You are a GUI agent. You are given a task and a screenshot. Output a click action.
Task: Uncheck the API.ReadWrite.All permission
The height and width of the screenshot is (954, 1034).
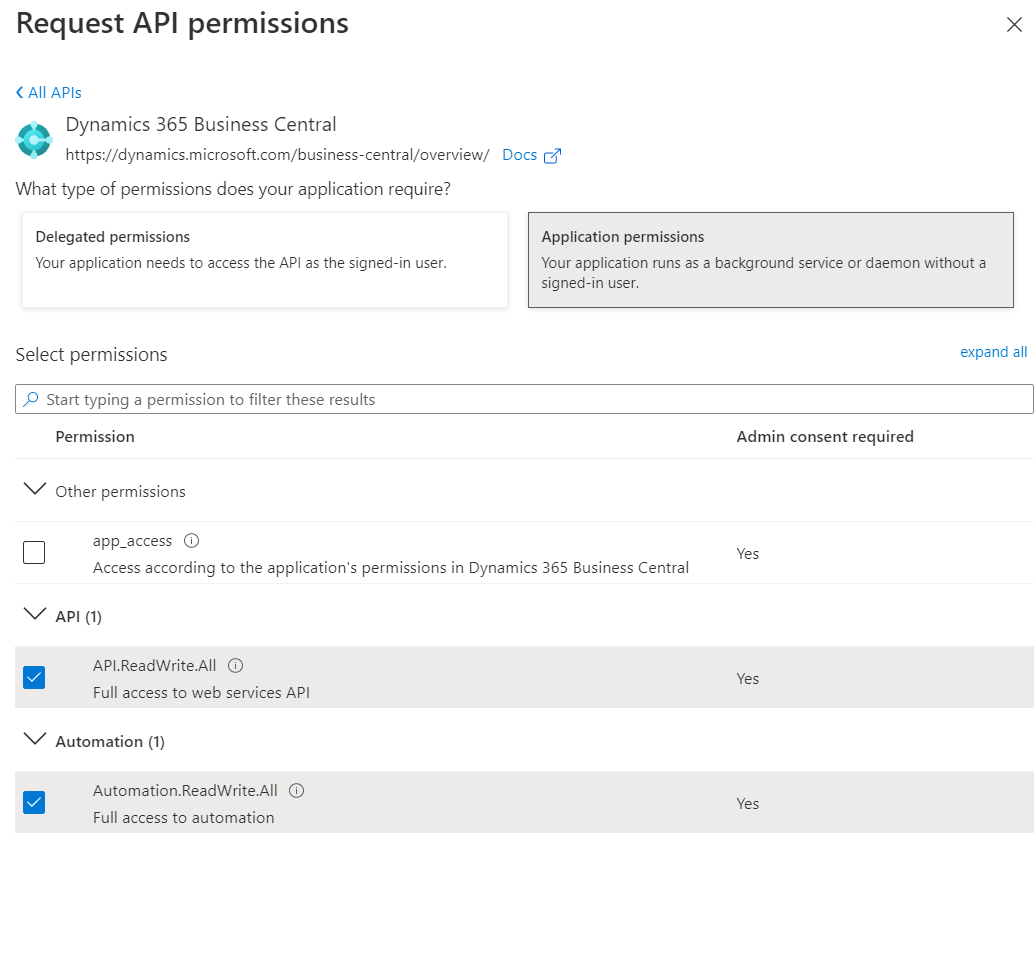click(34, 678)
